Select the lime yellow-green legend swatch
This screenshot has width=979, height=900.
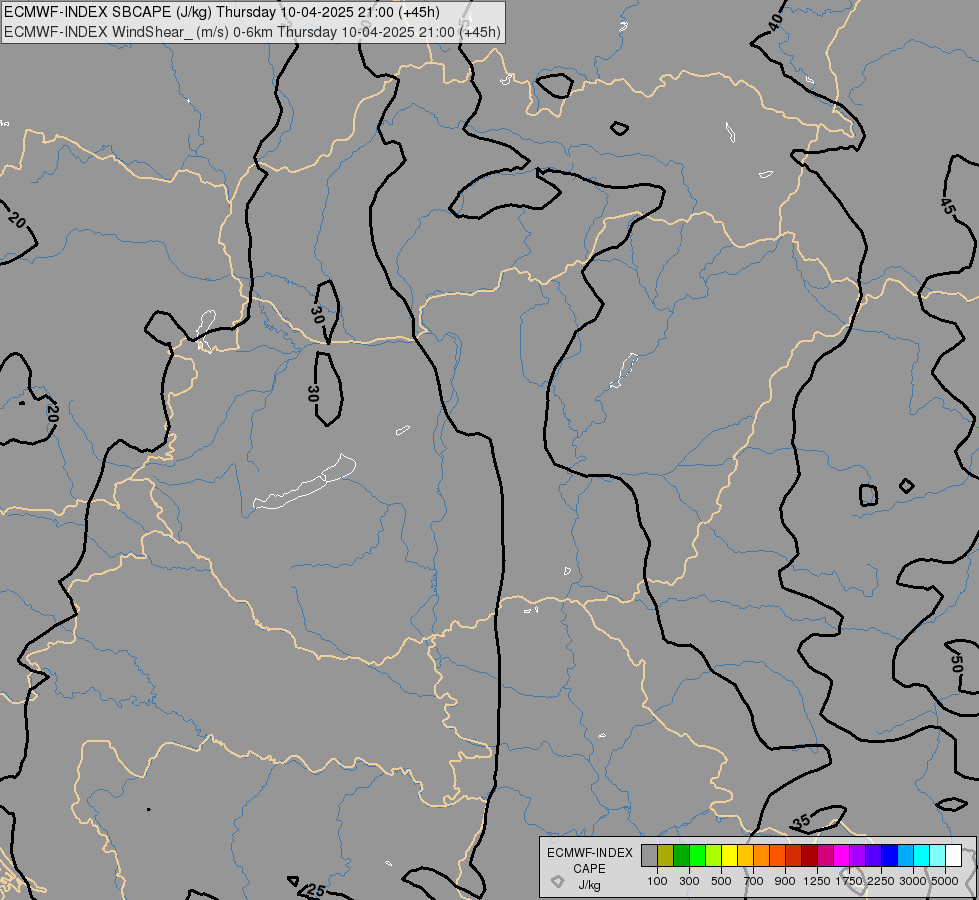[713, 856]
